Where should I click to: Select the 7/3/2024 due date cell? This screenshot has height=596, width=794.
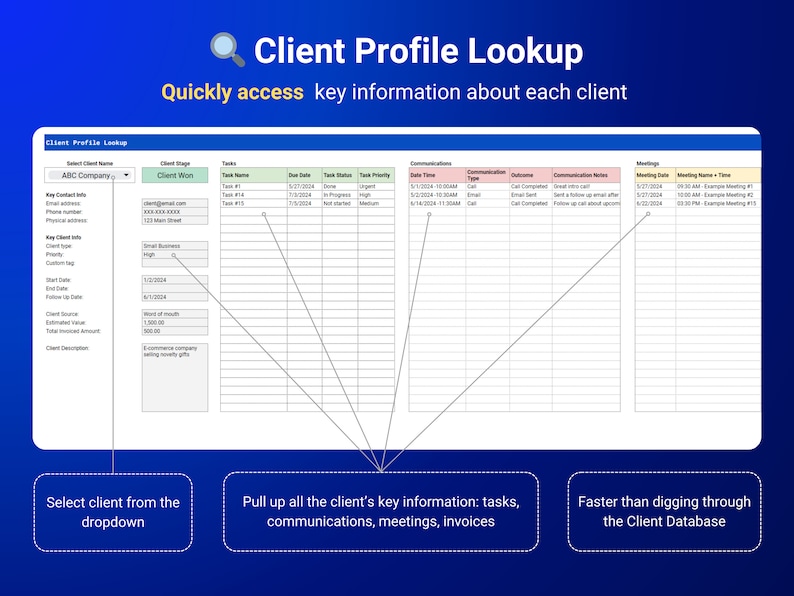coord(304,195)
